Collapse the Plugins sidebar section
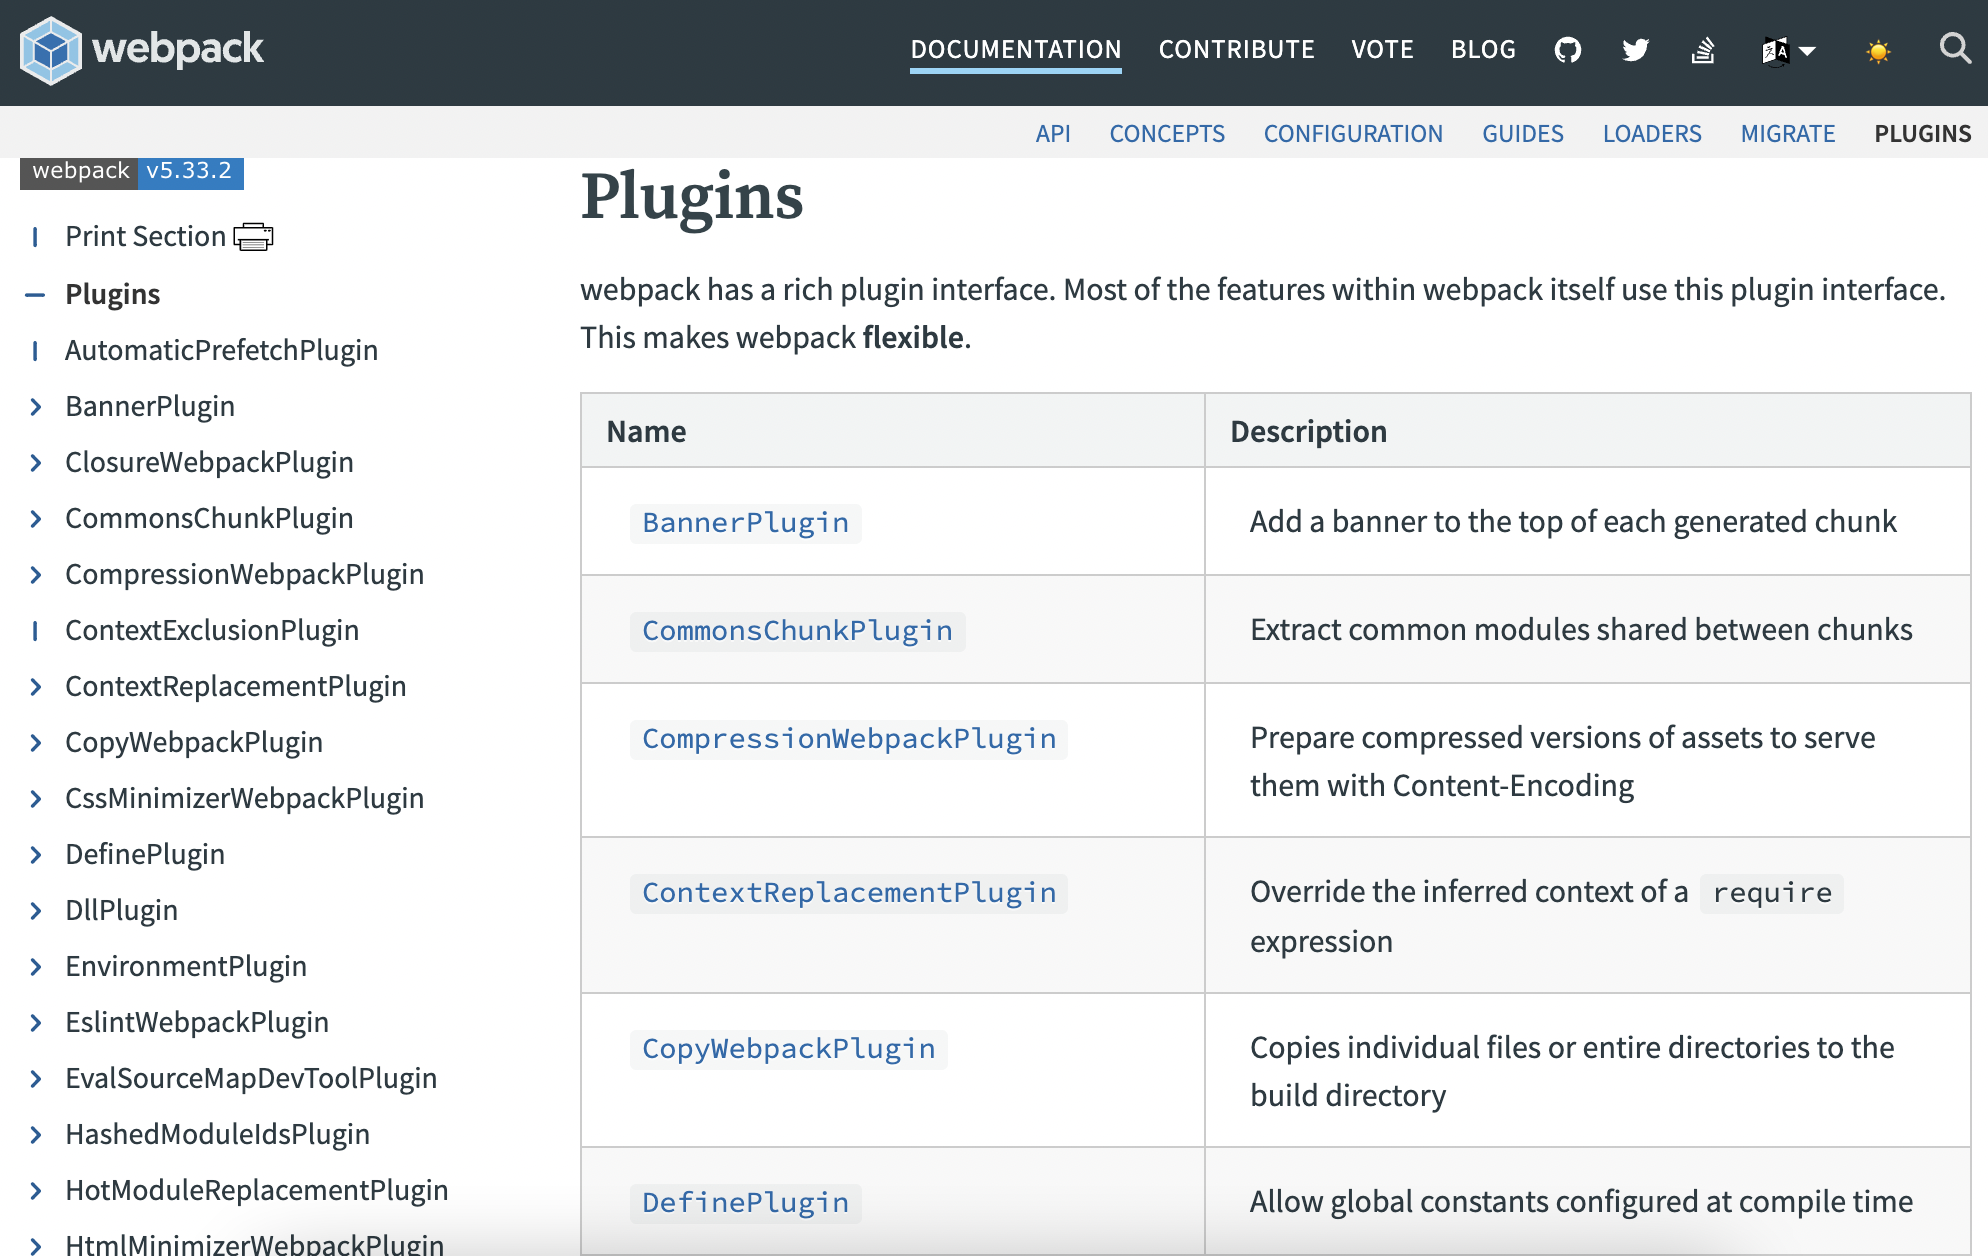The height and width of the screenshot is (1256, 1988). click(35, 294)
